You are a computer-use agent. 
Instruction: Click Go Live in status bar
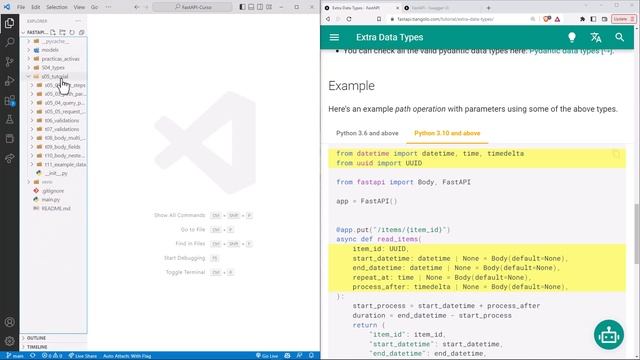point(267,356)
